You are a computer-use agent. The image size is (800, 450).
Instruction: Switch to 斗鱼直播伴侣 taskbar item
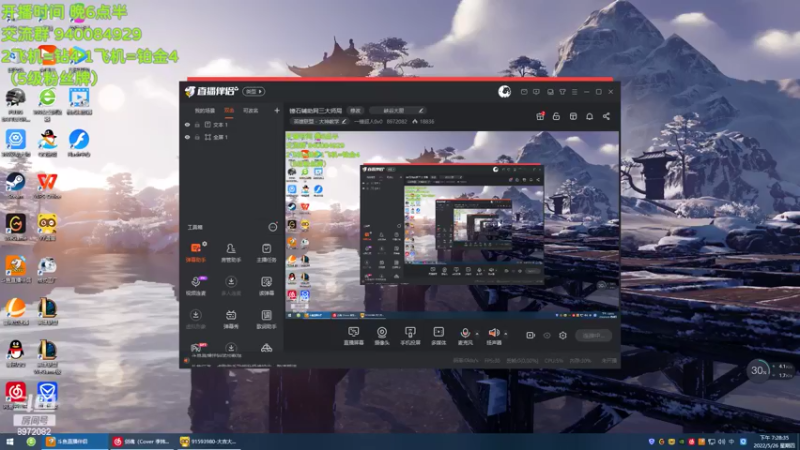[74, 442]
